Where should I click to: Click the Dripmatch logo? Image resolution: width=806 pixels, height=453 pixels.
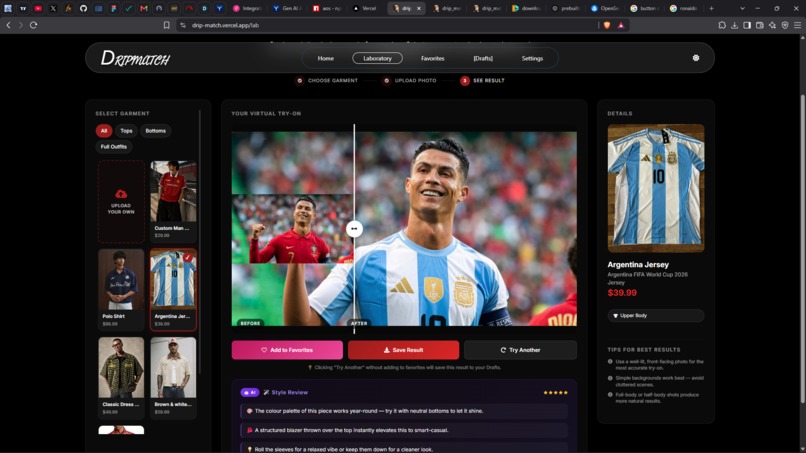[x=135, y=58]
